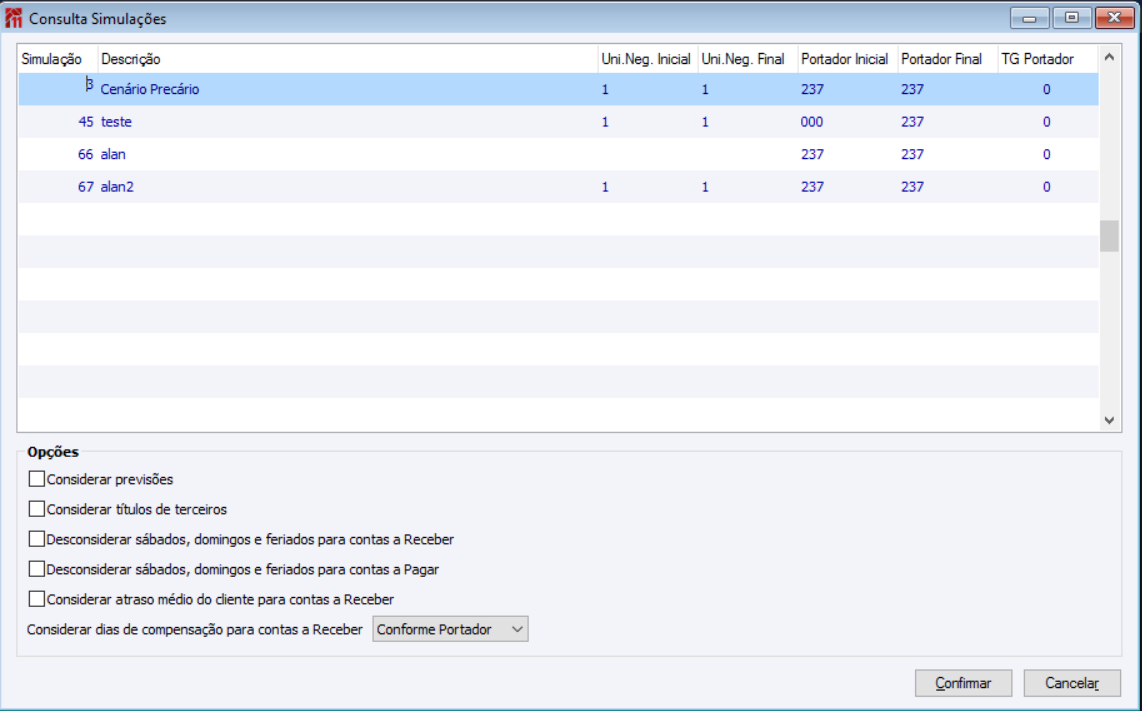Click the Portador Inicial column header
The height and width of the screenshot is (711, 1142).
click(847, 59)
